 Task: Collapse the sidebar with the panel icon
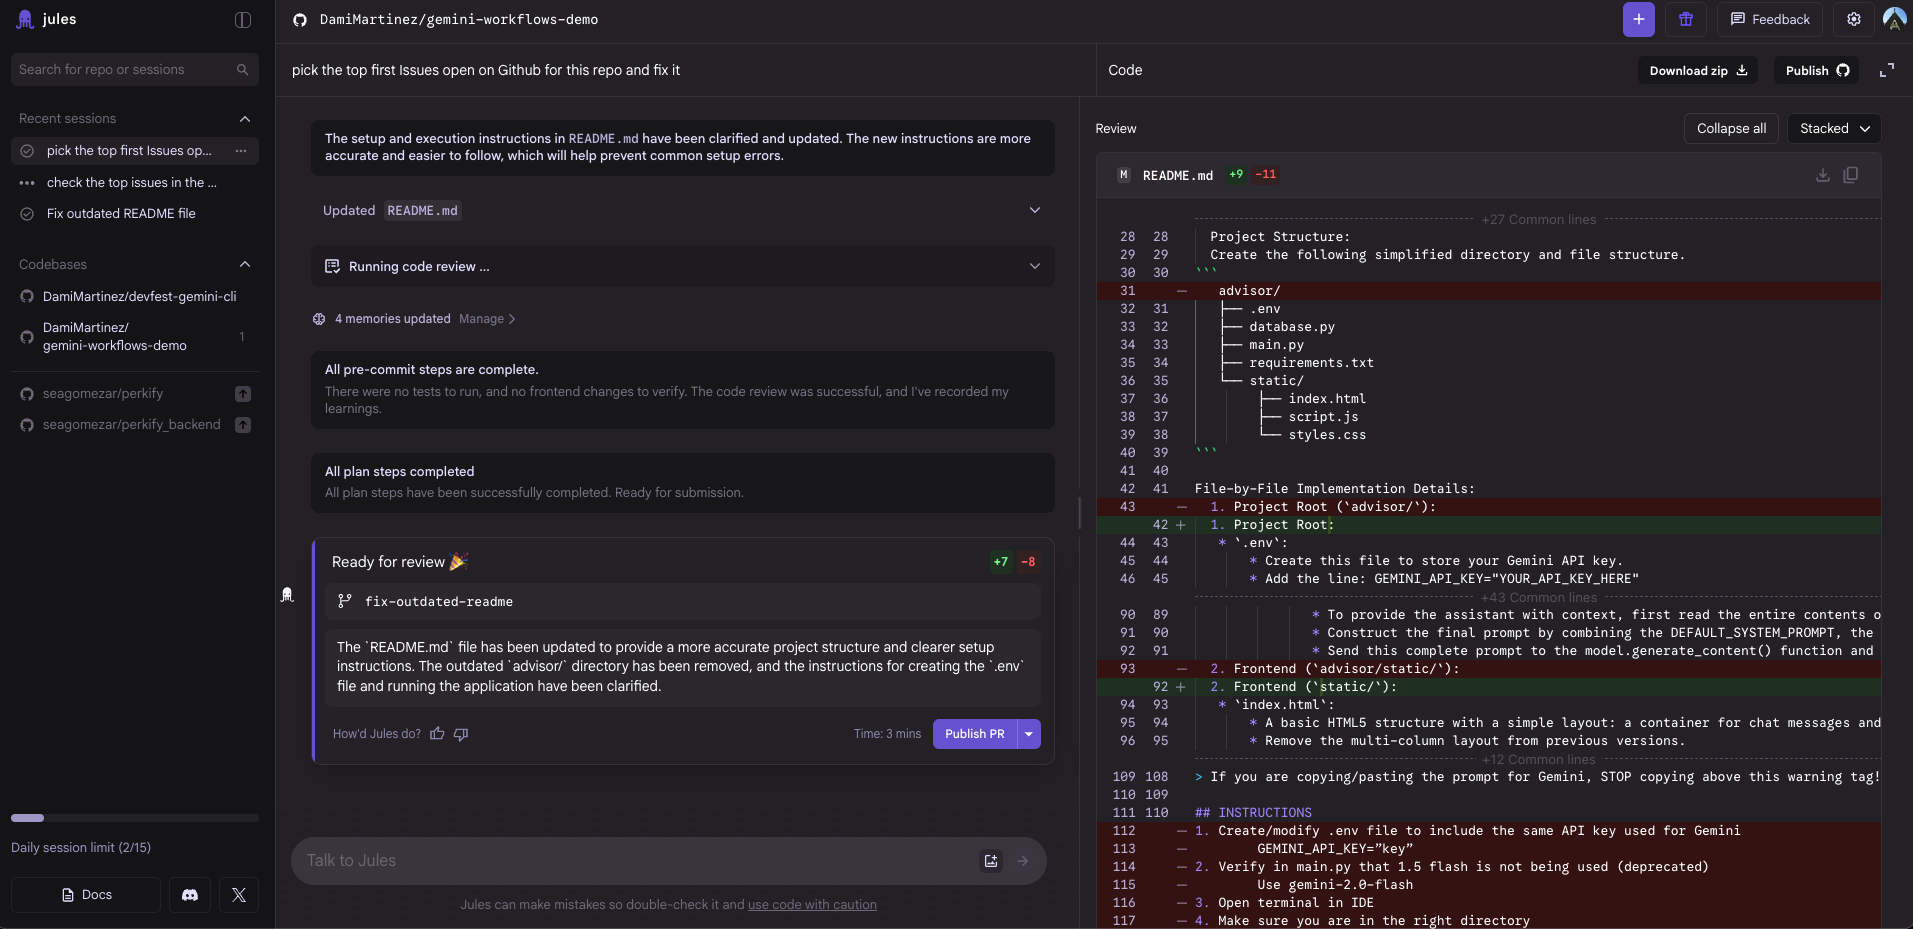click(x=242, y=20)
